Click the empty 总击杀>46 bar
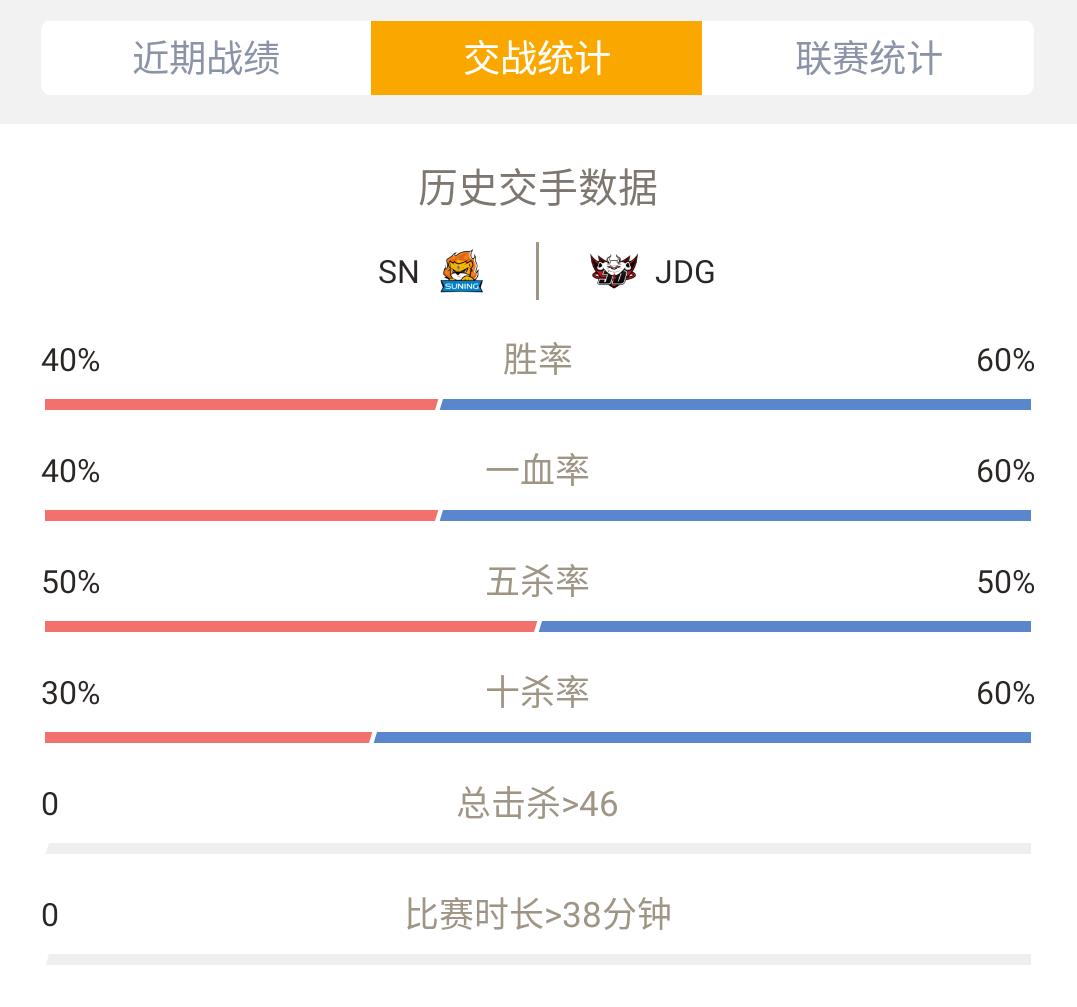1077x1007 pixels. [538, 849]
